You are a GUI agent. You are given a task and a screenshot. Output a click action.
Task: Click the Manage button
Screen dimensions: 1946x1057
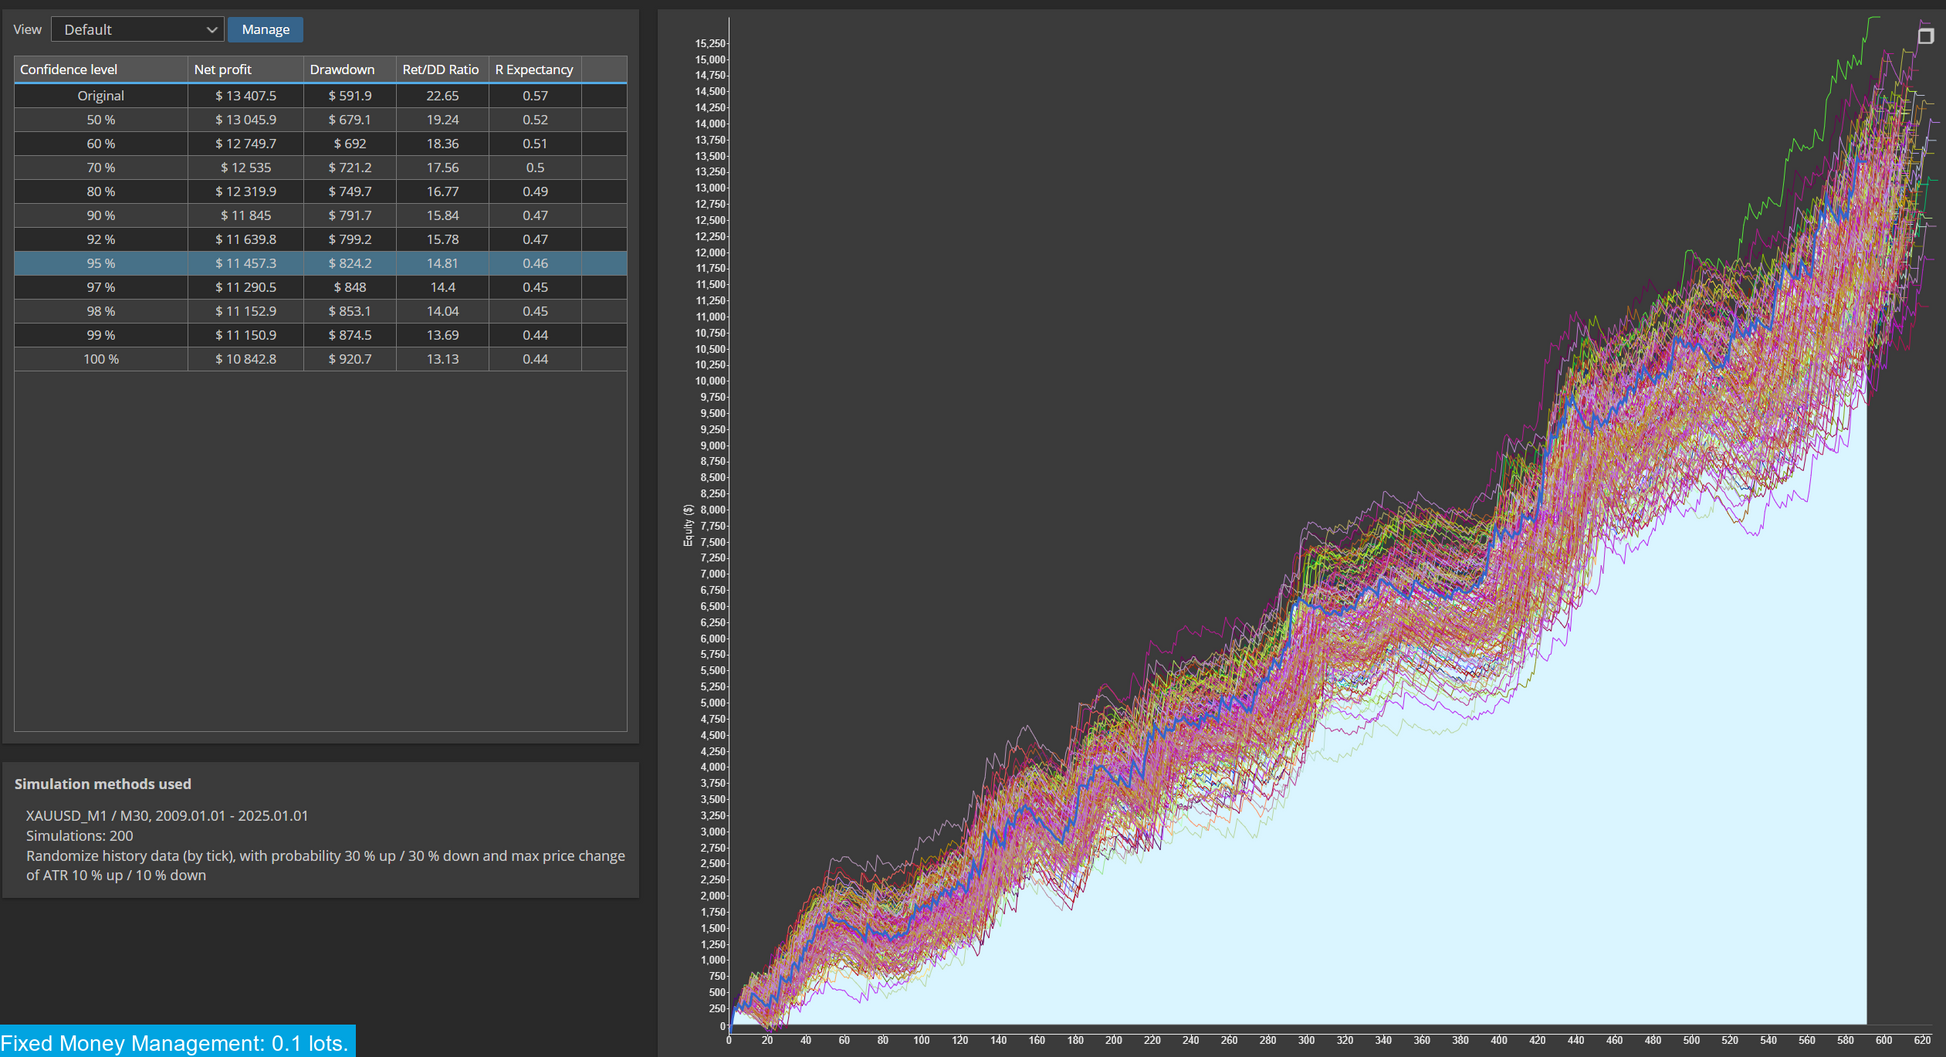point(265,30)
